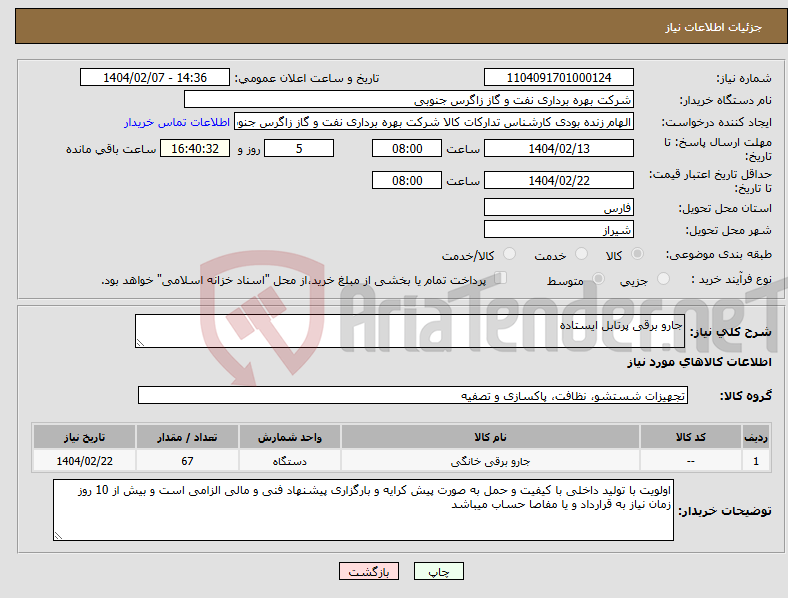Click the ایجاد کننده درخواست field

pos(434,122)
